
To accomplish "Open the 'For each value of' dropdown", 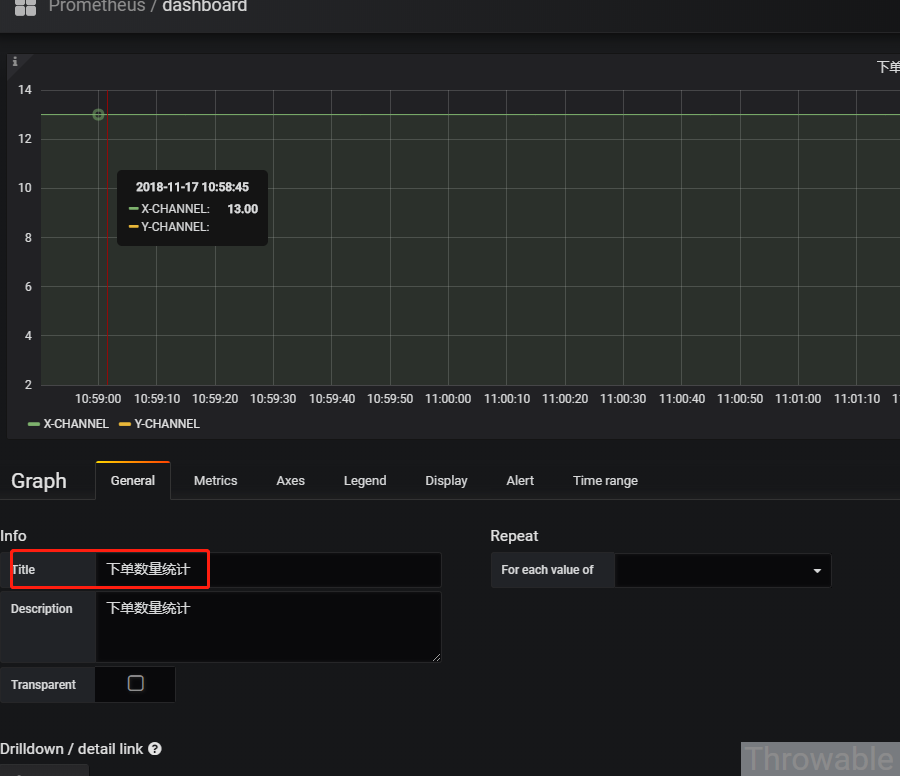I will [x=722, y=570].
